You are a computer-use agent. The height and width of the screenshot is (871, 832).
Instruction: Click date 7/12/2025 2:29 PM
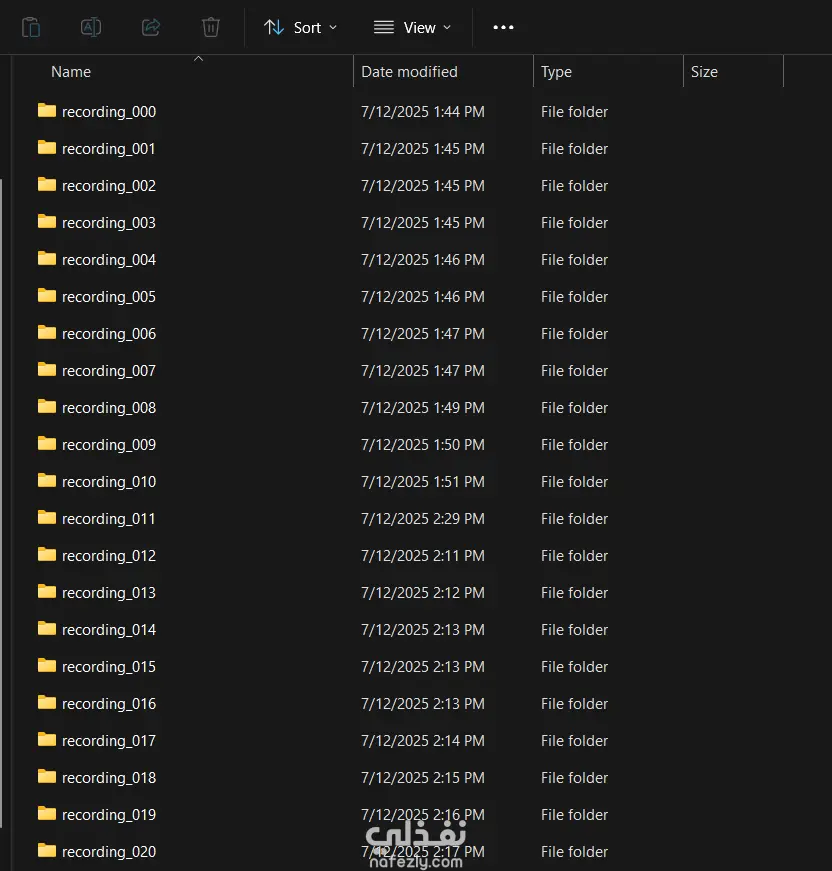(423, 519)
